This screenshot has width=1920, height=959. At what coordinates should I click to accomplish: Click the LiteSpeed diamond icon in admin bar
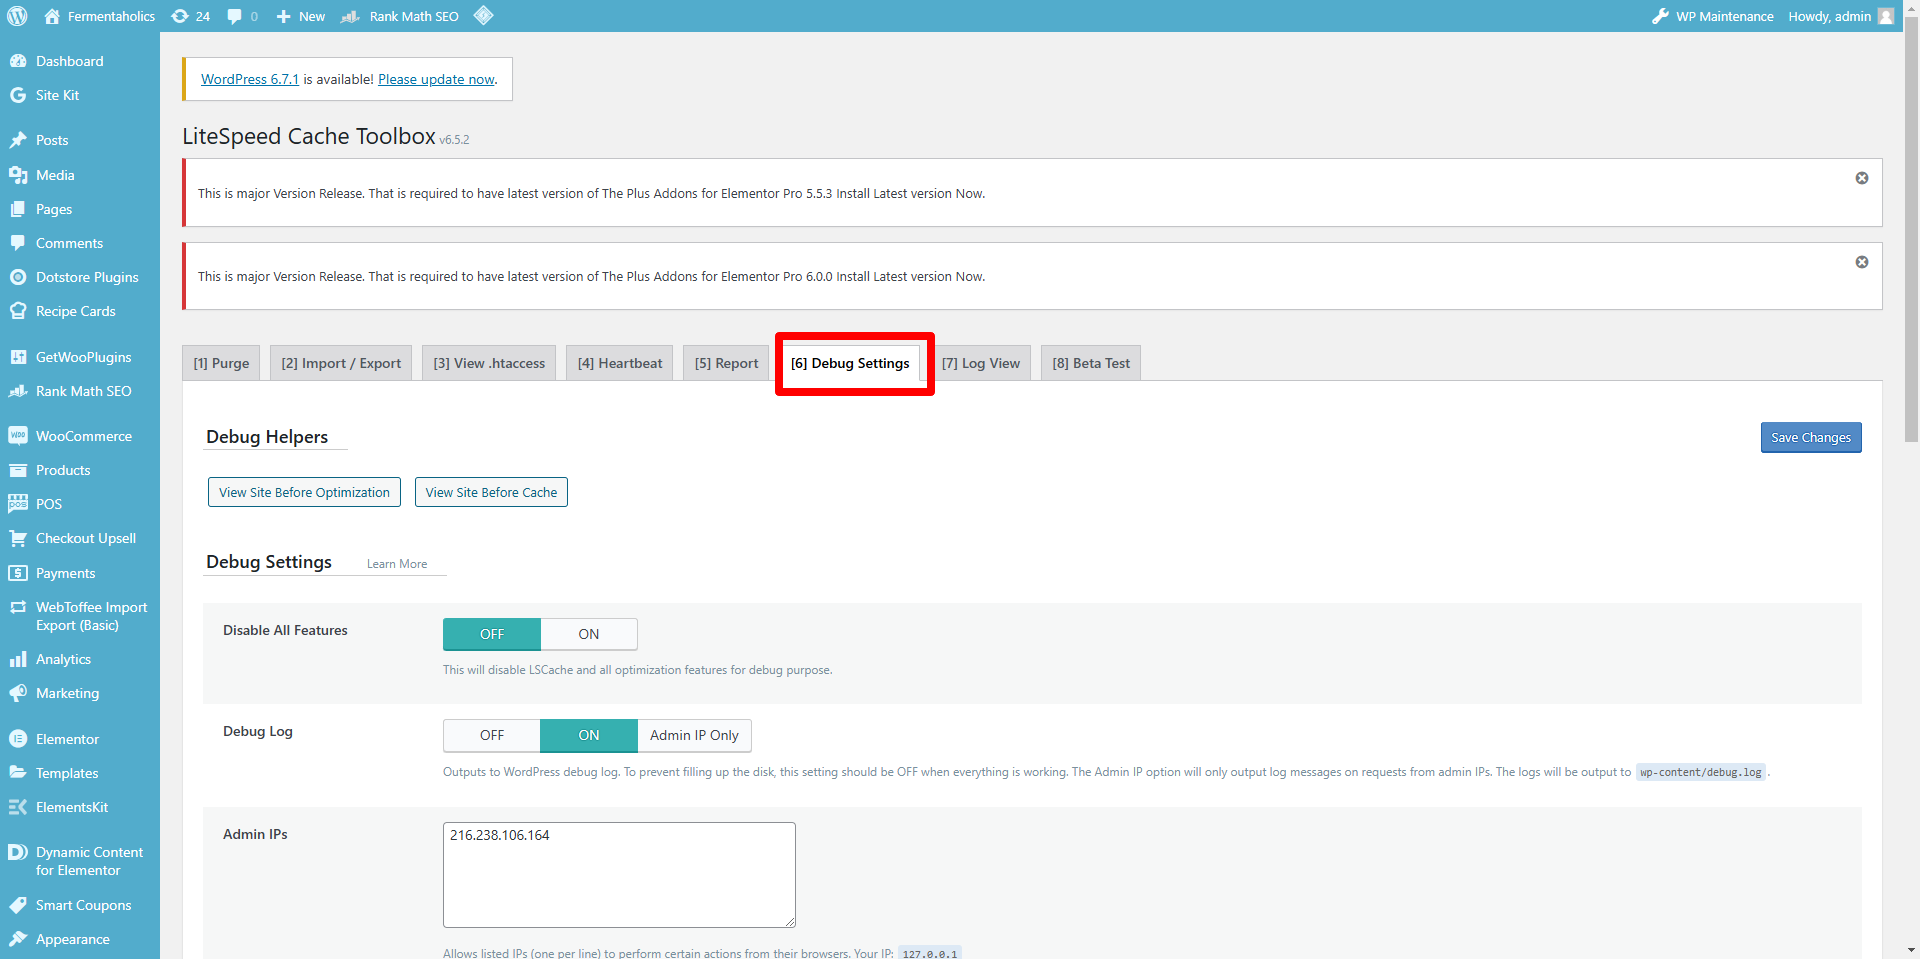[x=483, y=16]
